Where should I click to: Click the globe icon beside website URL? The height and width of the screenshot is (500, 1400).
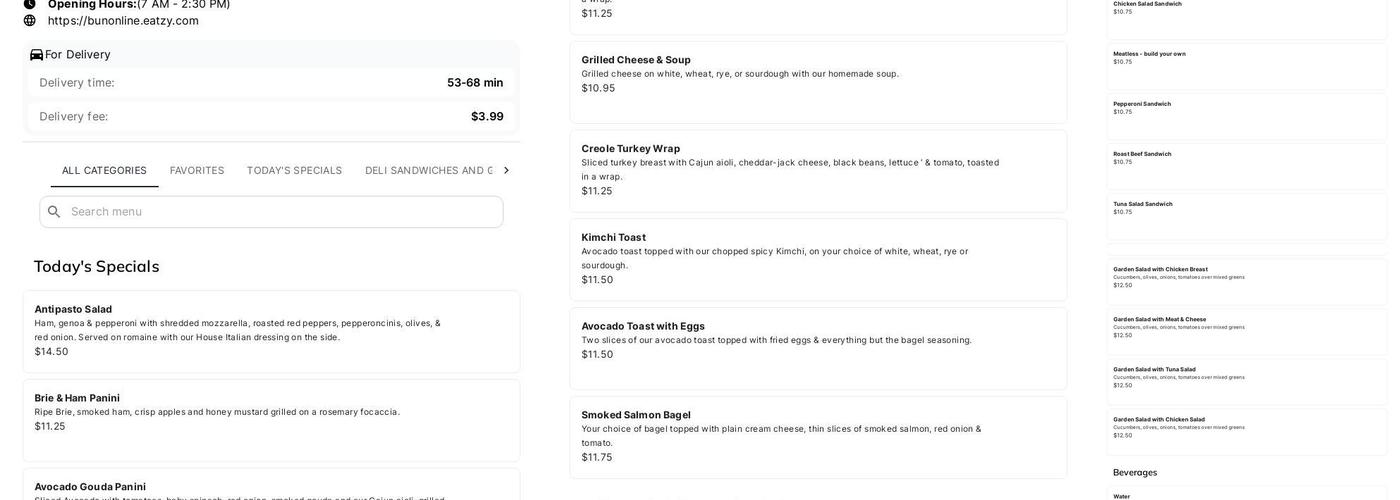pos(30,21)
